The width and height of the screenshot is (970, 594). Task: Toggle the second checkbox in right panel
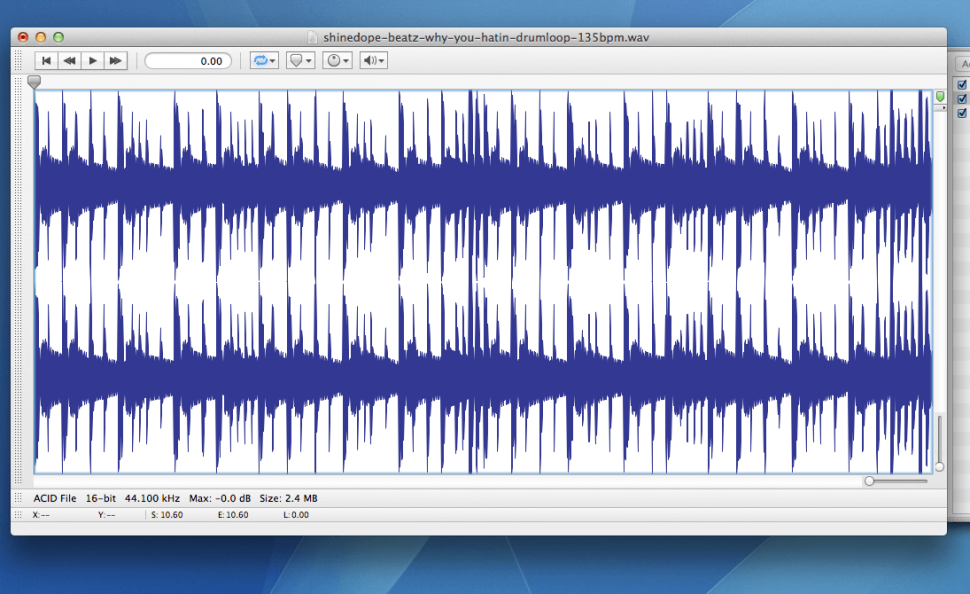pyautogui.click(x=962, y=98)
